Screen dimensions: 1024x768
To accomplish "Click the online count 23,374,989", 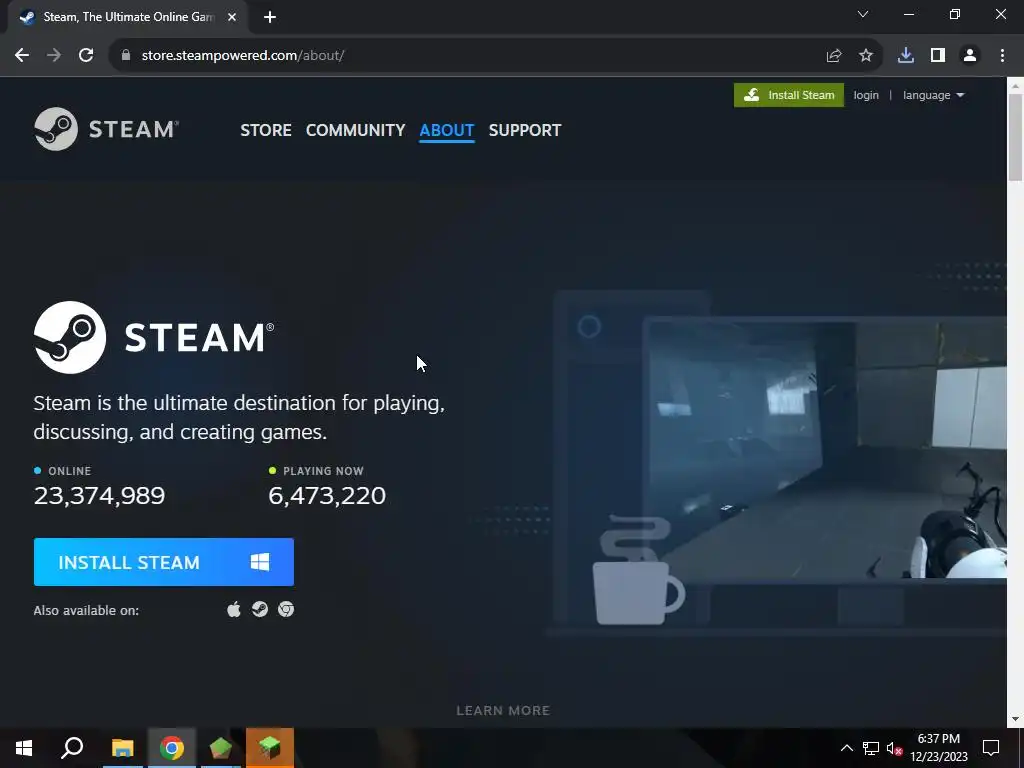I will 99,496.
